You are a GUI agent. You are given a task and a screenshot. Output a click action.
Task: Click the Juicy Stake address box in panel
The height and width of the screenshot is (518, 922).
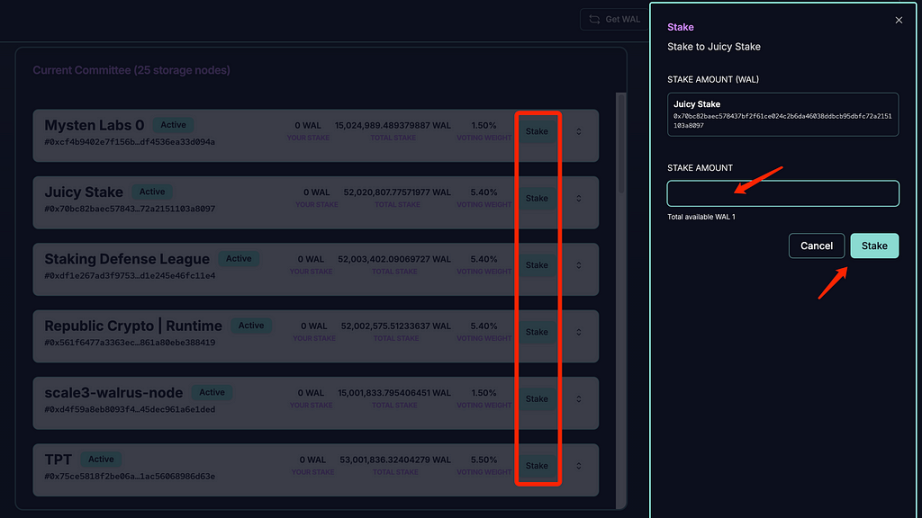pyautogui.click(x=783, y=115)
